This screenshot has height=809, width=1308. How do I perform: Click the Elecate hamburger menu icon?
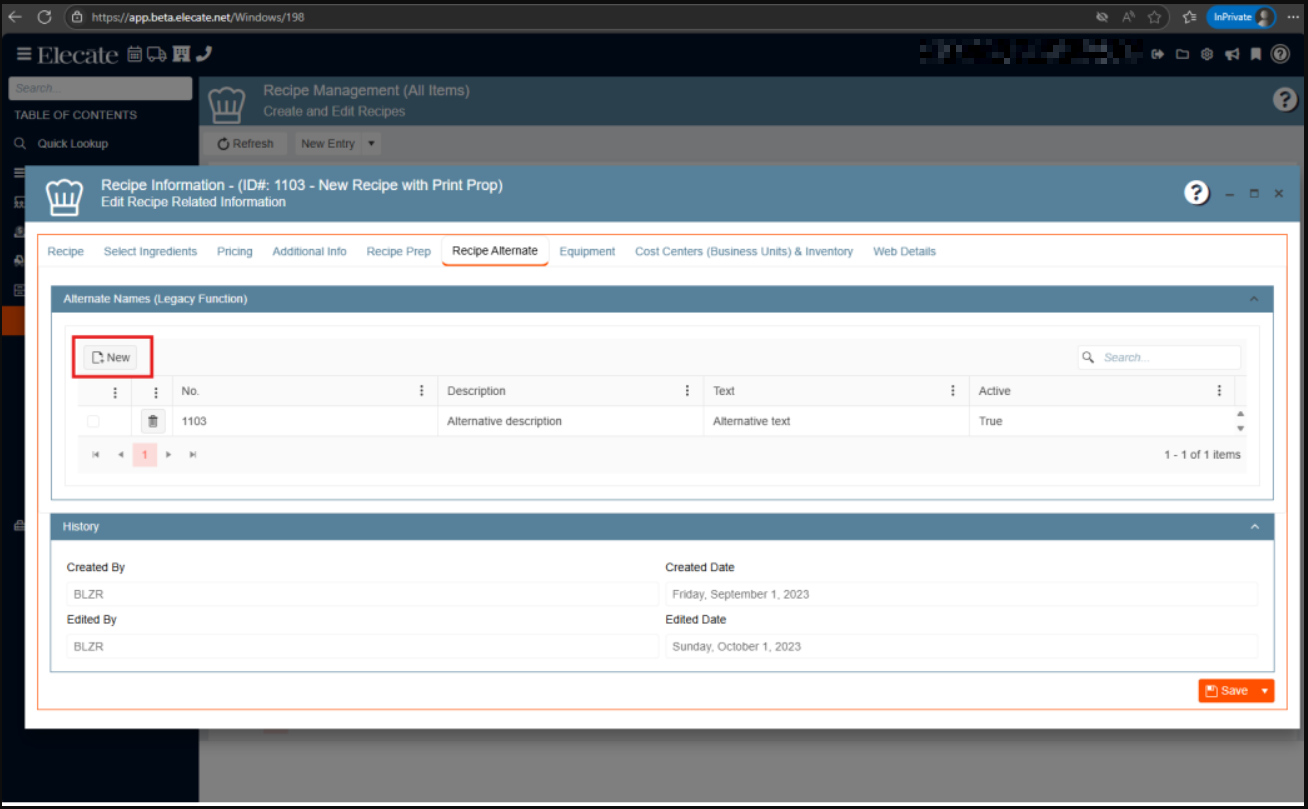point(24,54)
